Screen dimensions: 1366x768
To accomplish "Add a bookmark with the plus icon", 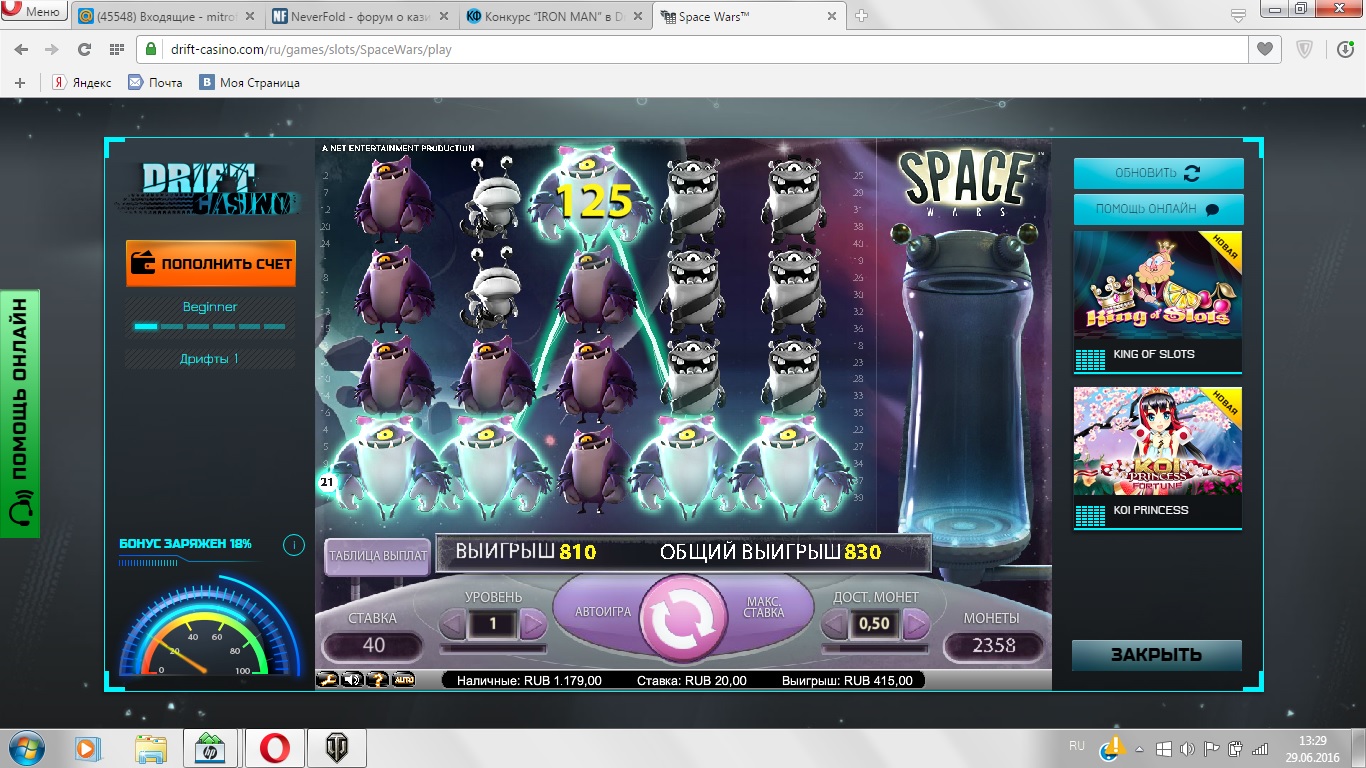I will tap(20, 83).
